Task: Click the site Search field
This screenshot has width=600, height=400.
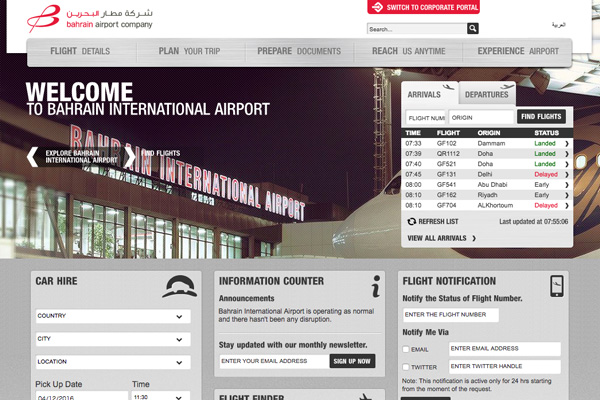Action: tap(417, 29)
